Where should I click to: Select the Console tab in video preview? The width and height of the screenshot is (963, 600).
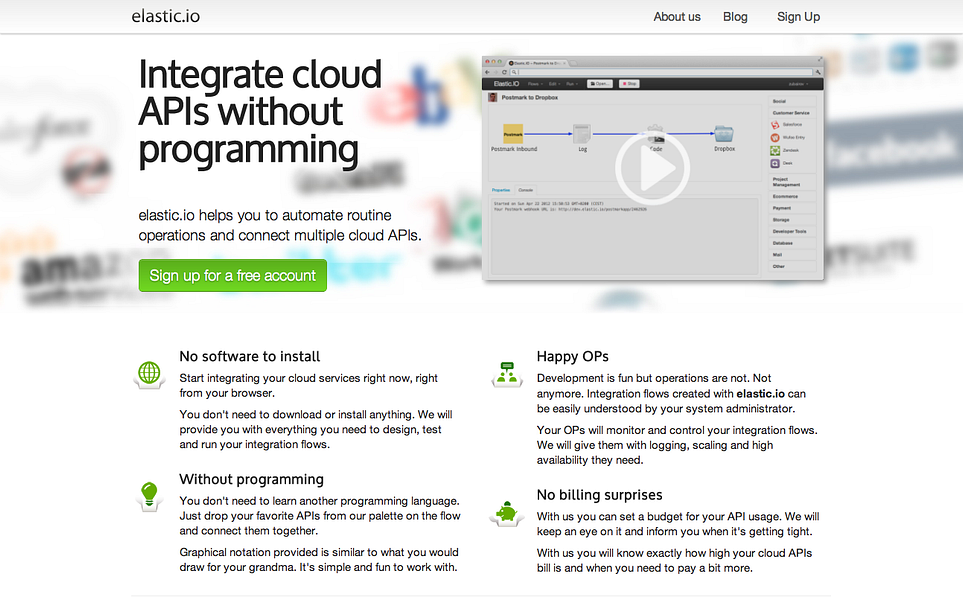click(x=526, y=190)
